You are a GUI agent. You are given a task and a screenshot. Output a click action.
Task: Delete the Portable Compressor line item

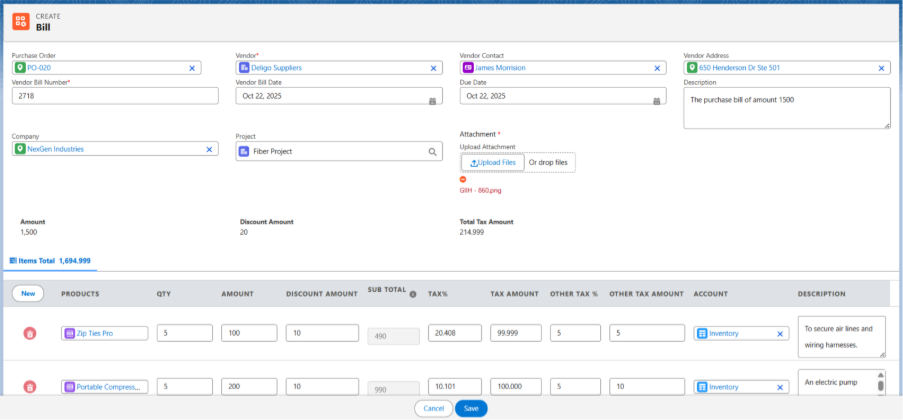[x=30, y=387]
